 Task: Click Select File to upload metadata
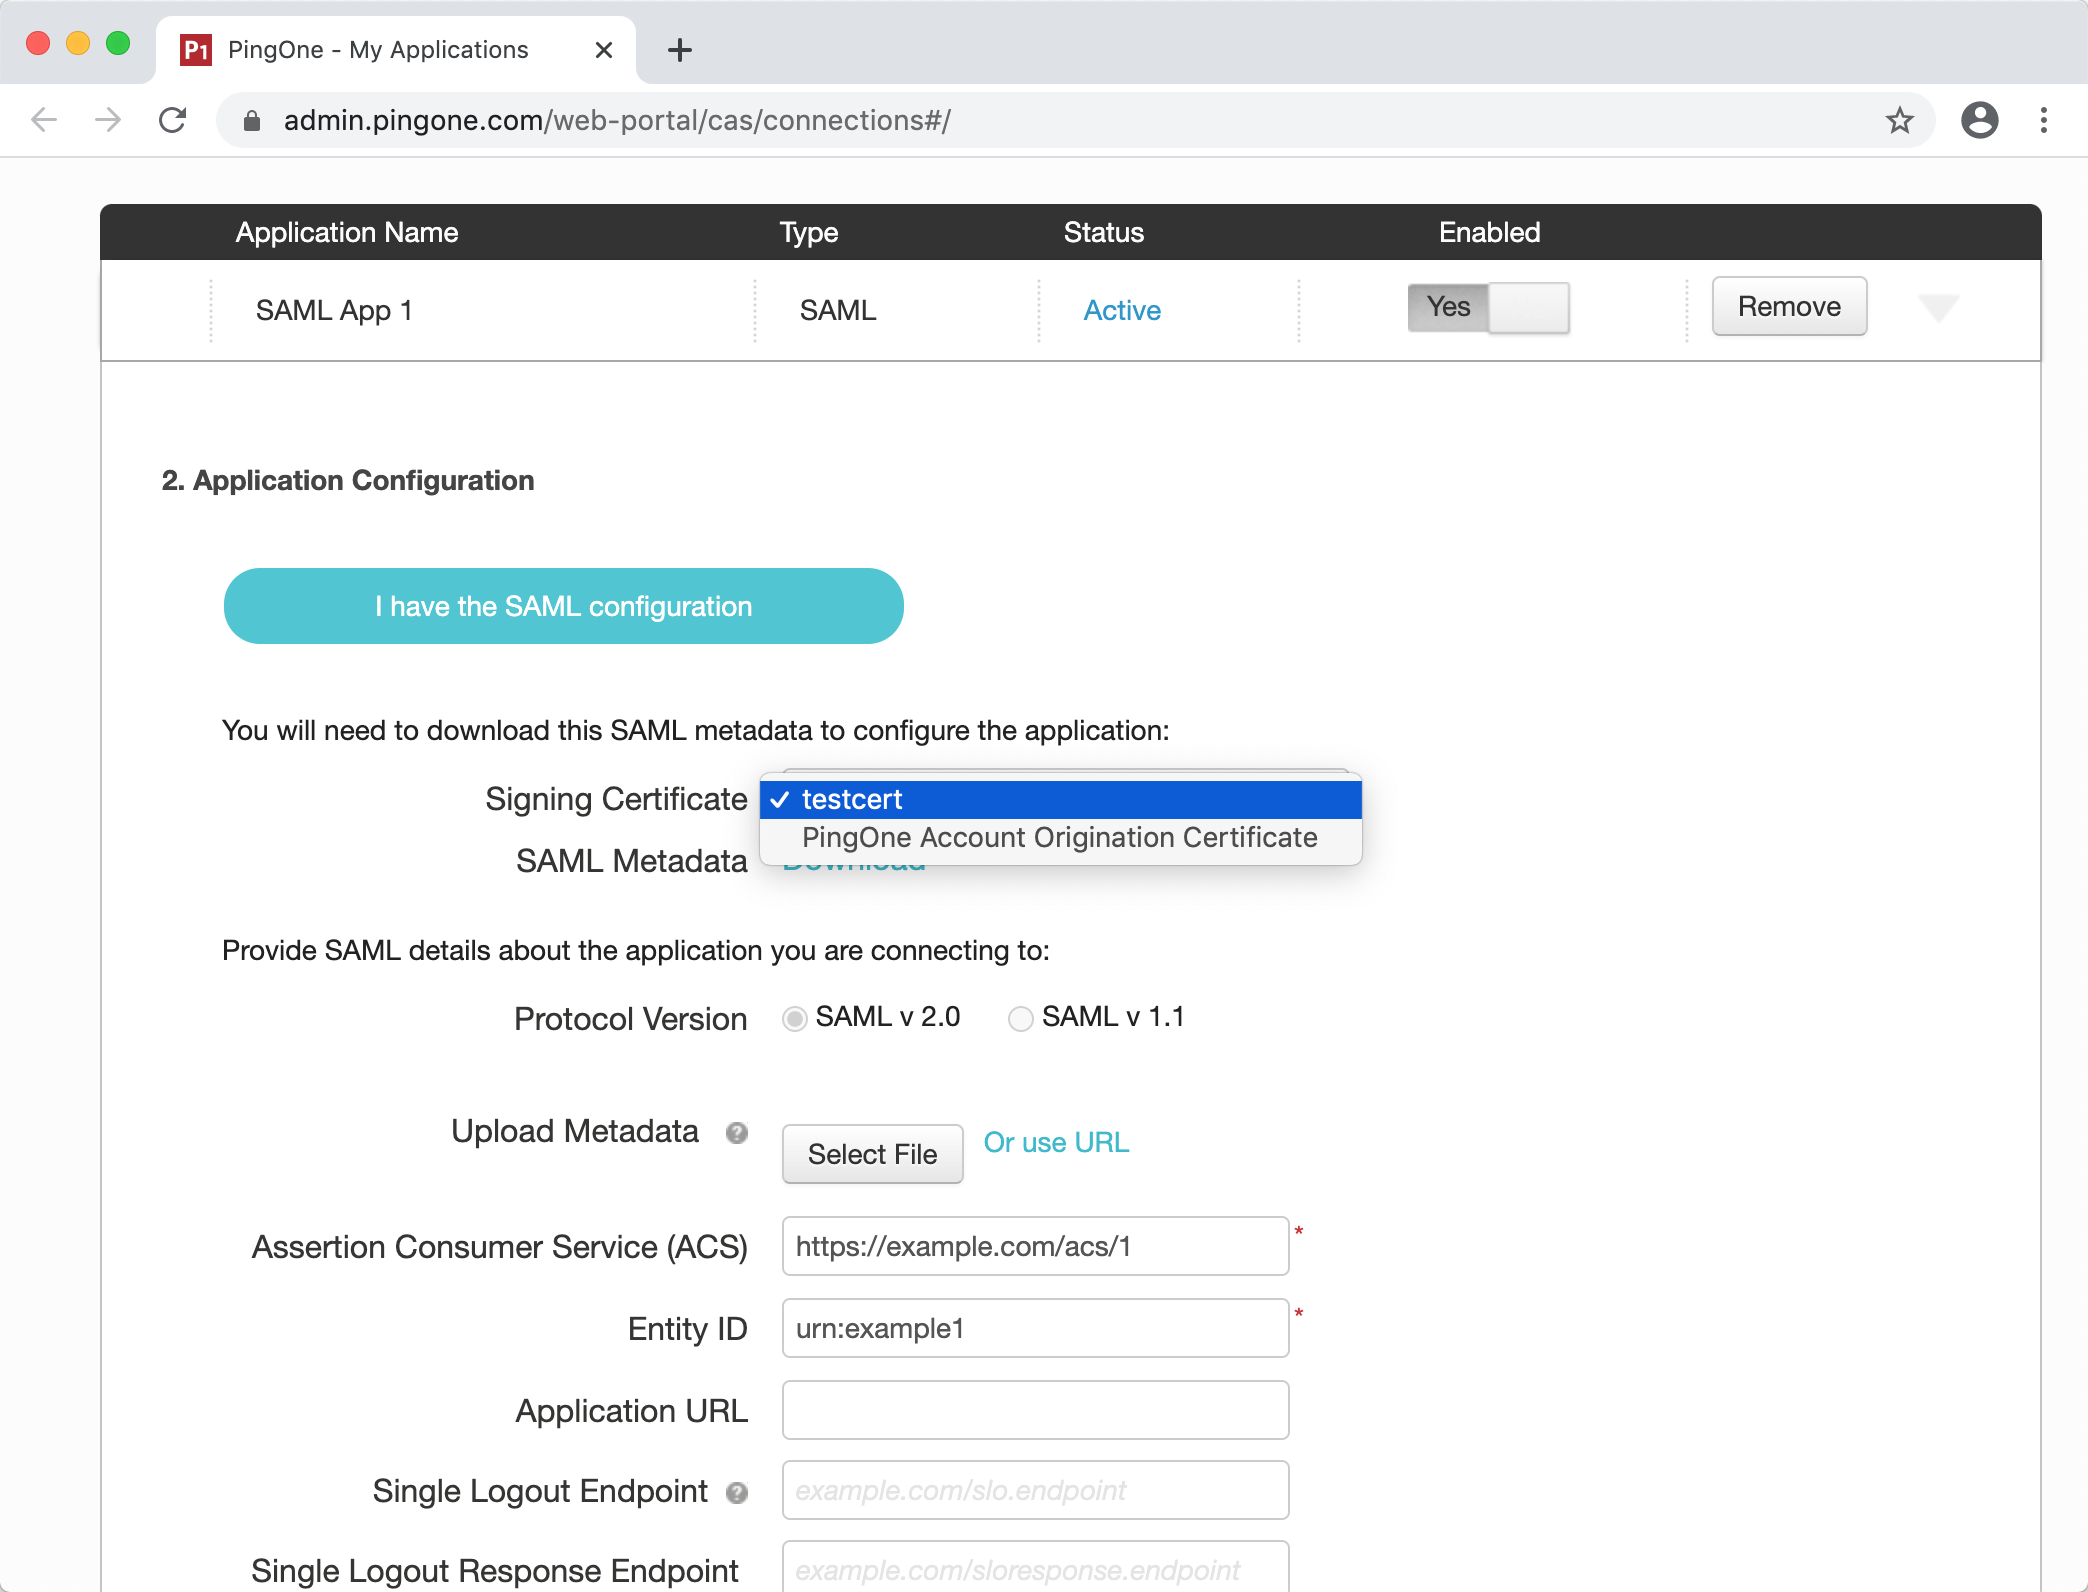(x=872, y=1154)
